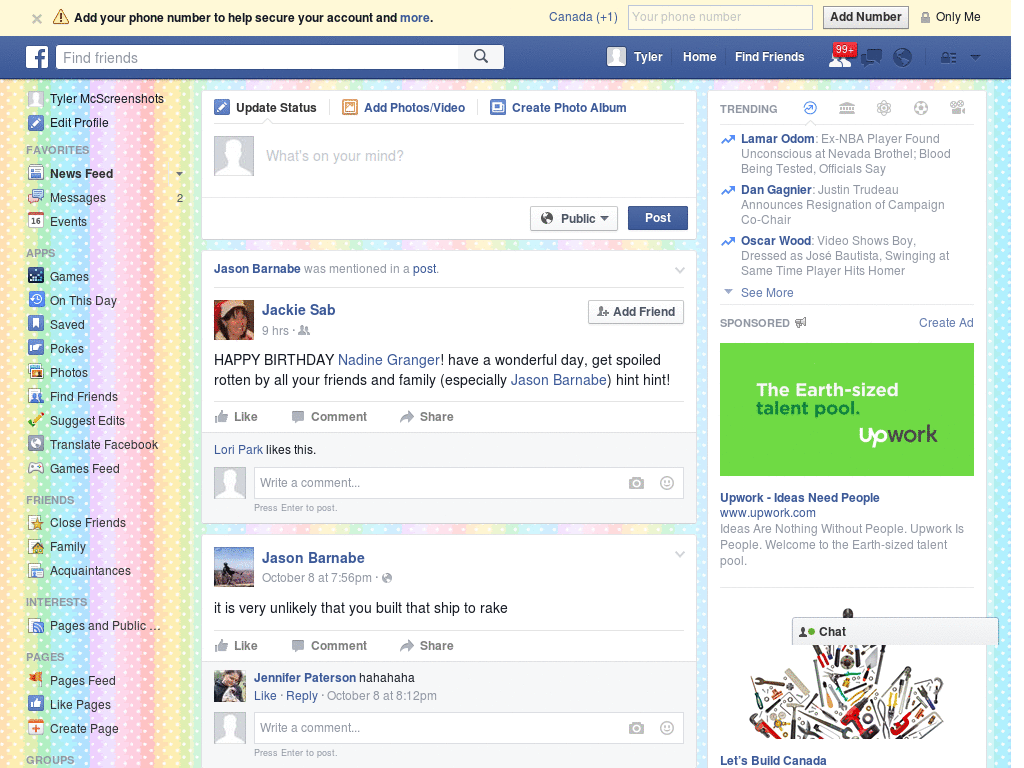Open the messages chat bubbles icon
This screenshot has width=1024, height=768.
(872, 57)
